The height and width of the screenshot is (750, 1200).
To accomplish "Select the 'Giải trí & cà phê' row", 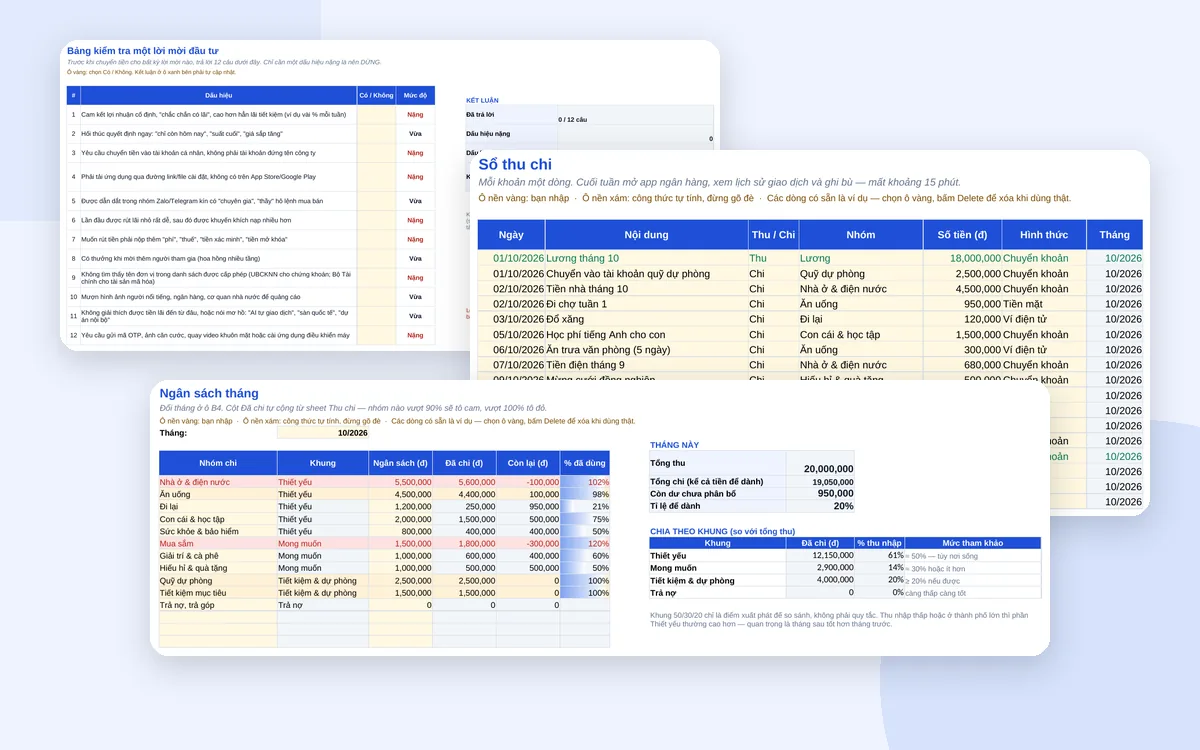I will point(218,555).
